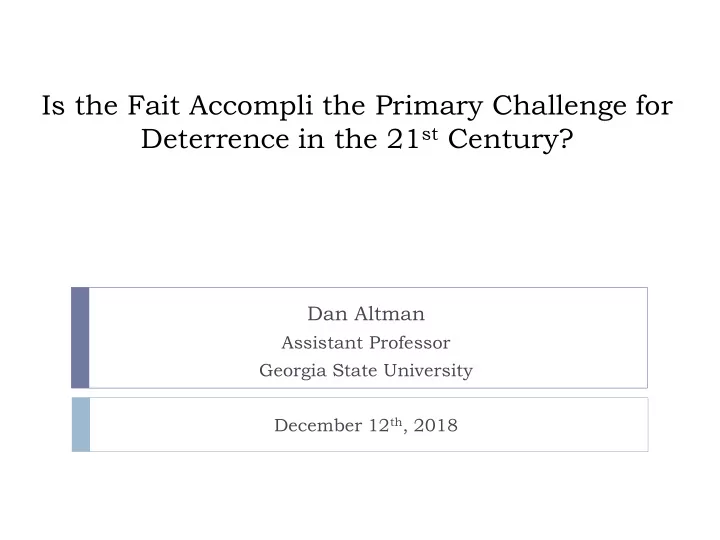Click the word December

318,425
